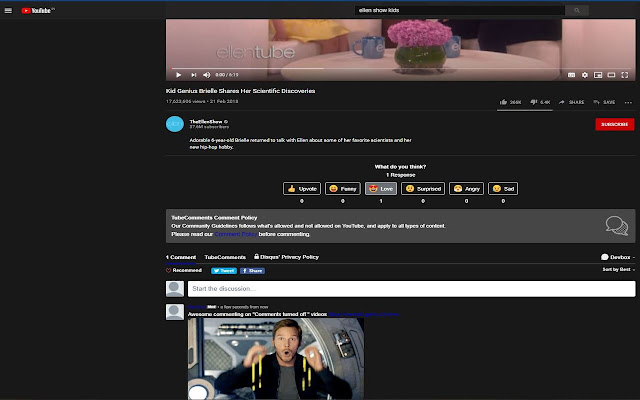Open the TubeComments tab
This screenshot has height=400, width=640.
225,257
